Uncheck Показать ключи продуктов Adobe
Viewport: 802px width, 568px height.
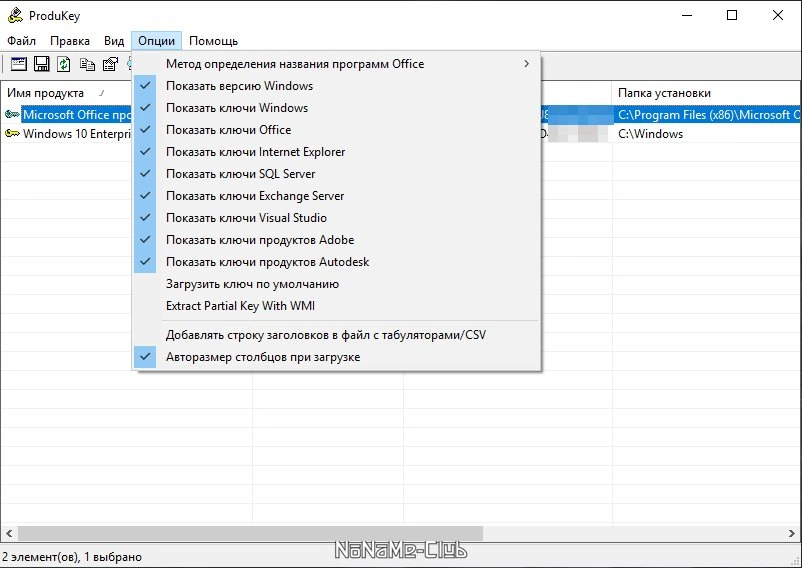[x=337, y=240]
